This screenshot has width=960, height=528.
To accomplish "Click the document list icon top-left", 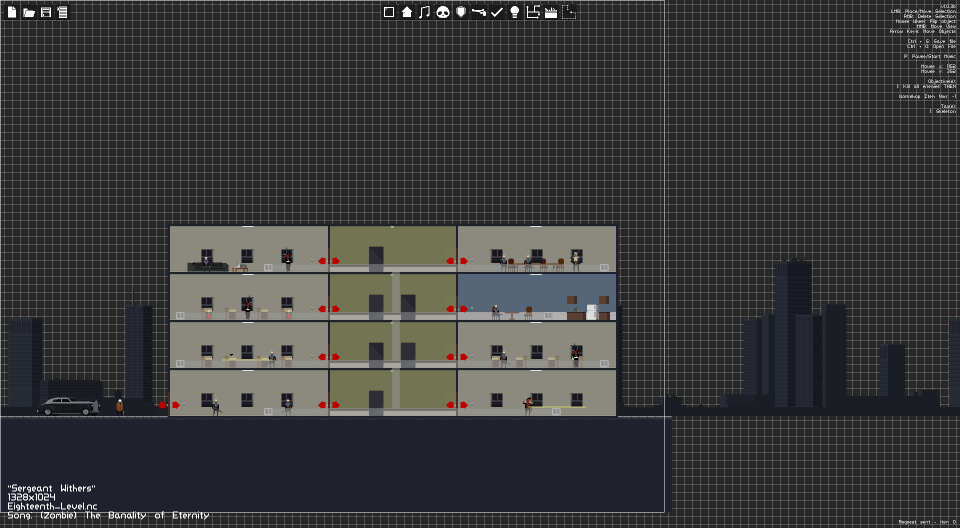I will (x=62, y=12).
